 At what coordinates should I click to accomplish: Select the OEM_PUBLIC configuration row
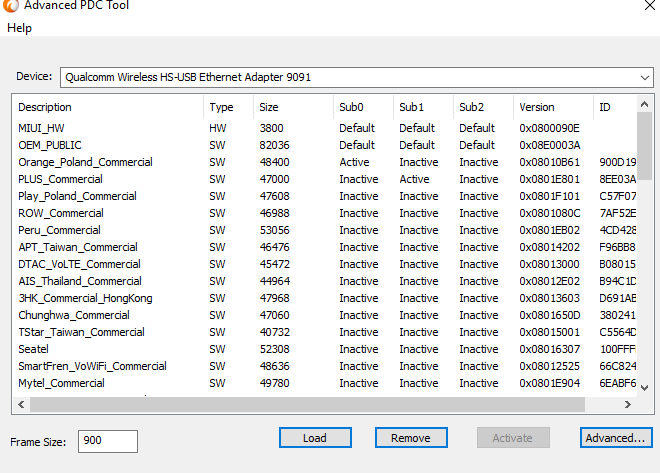pyautogui.click(x=49, y=145)
